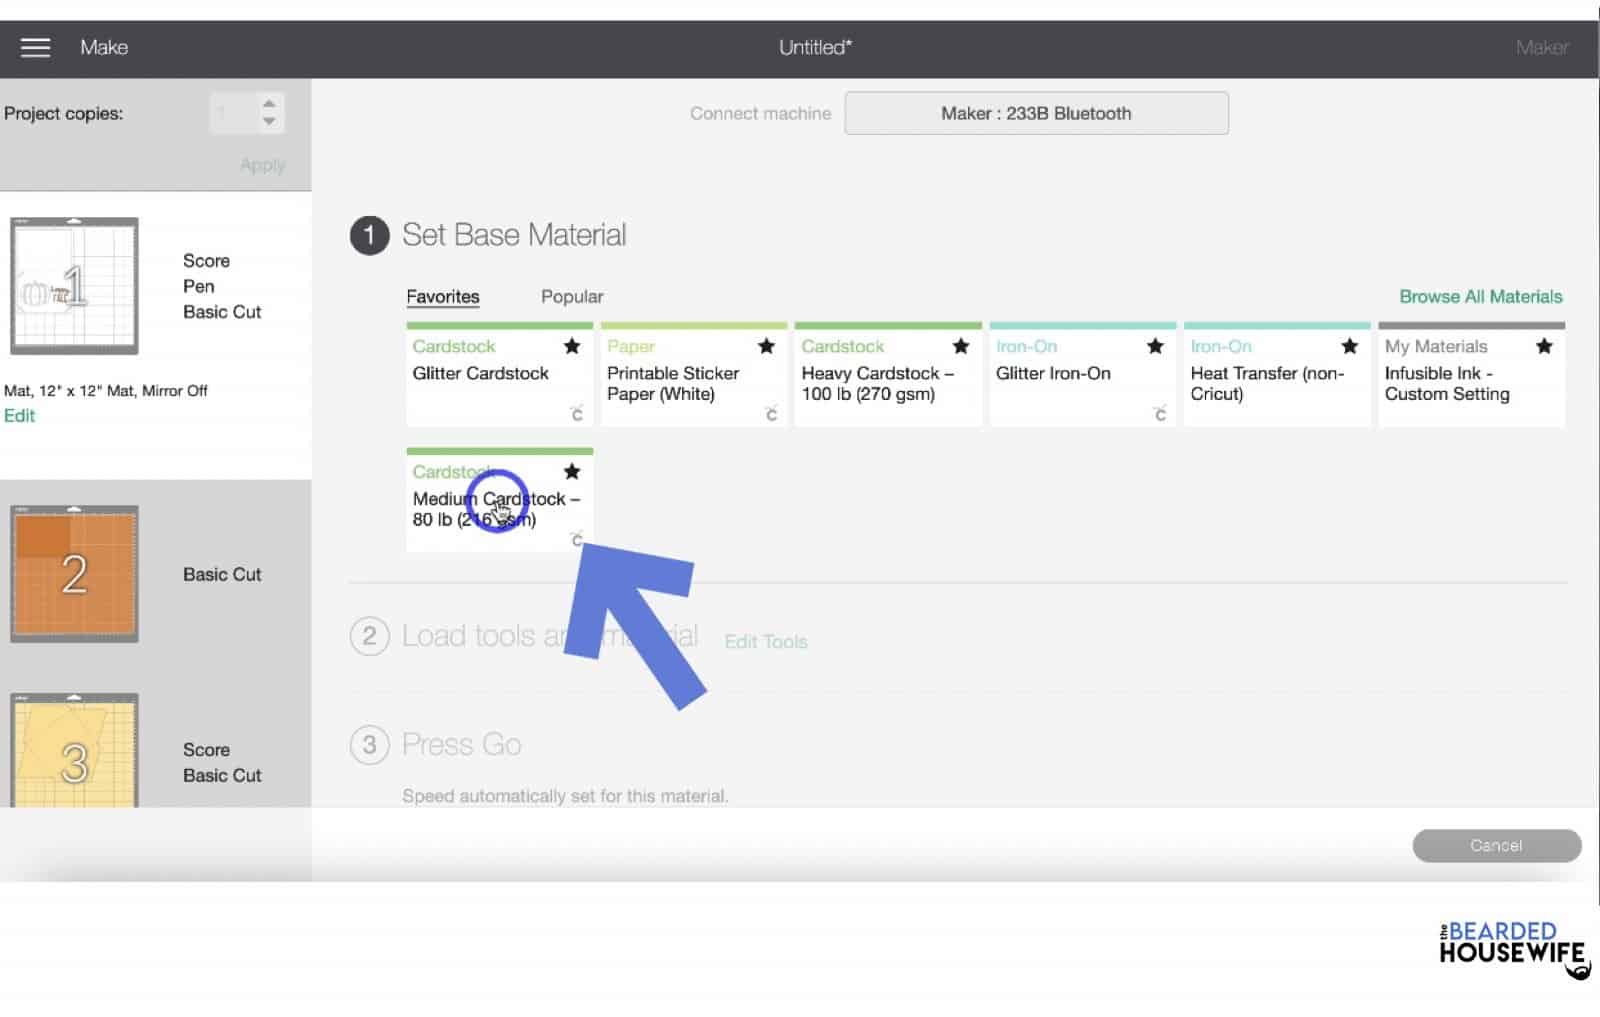Select the Favorites materials tab
This screenshot has width=1600, height=1017.
pyautogui.click(x=442, y=296)
